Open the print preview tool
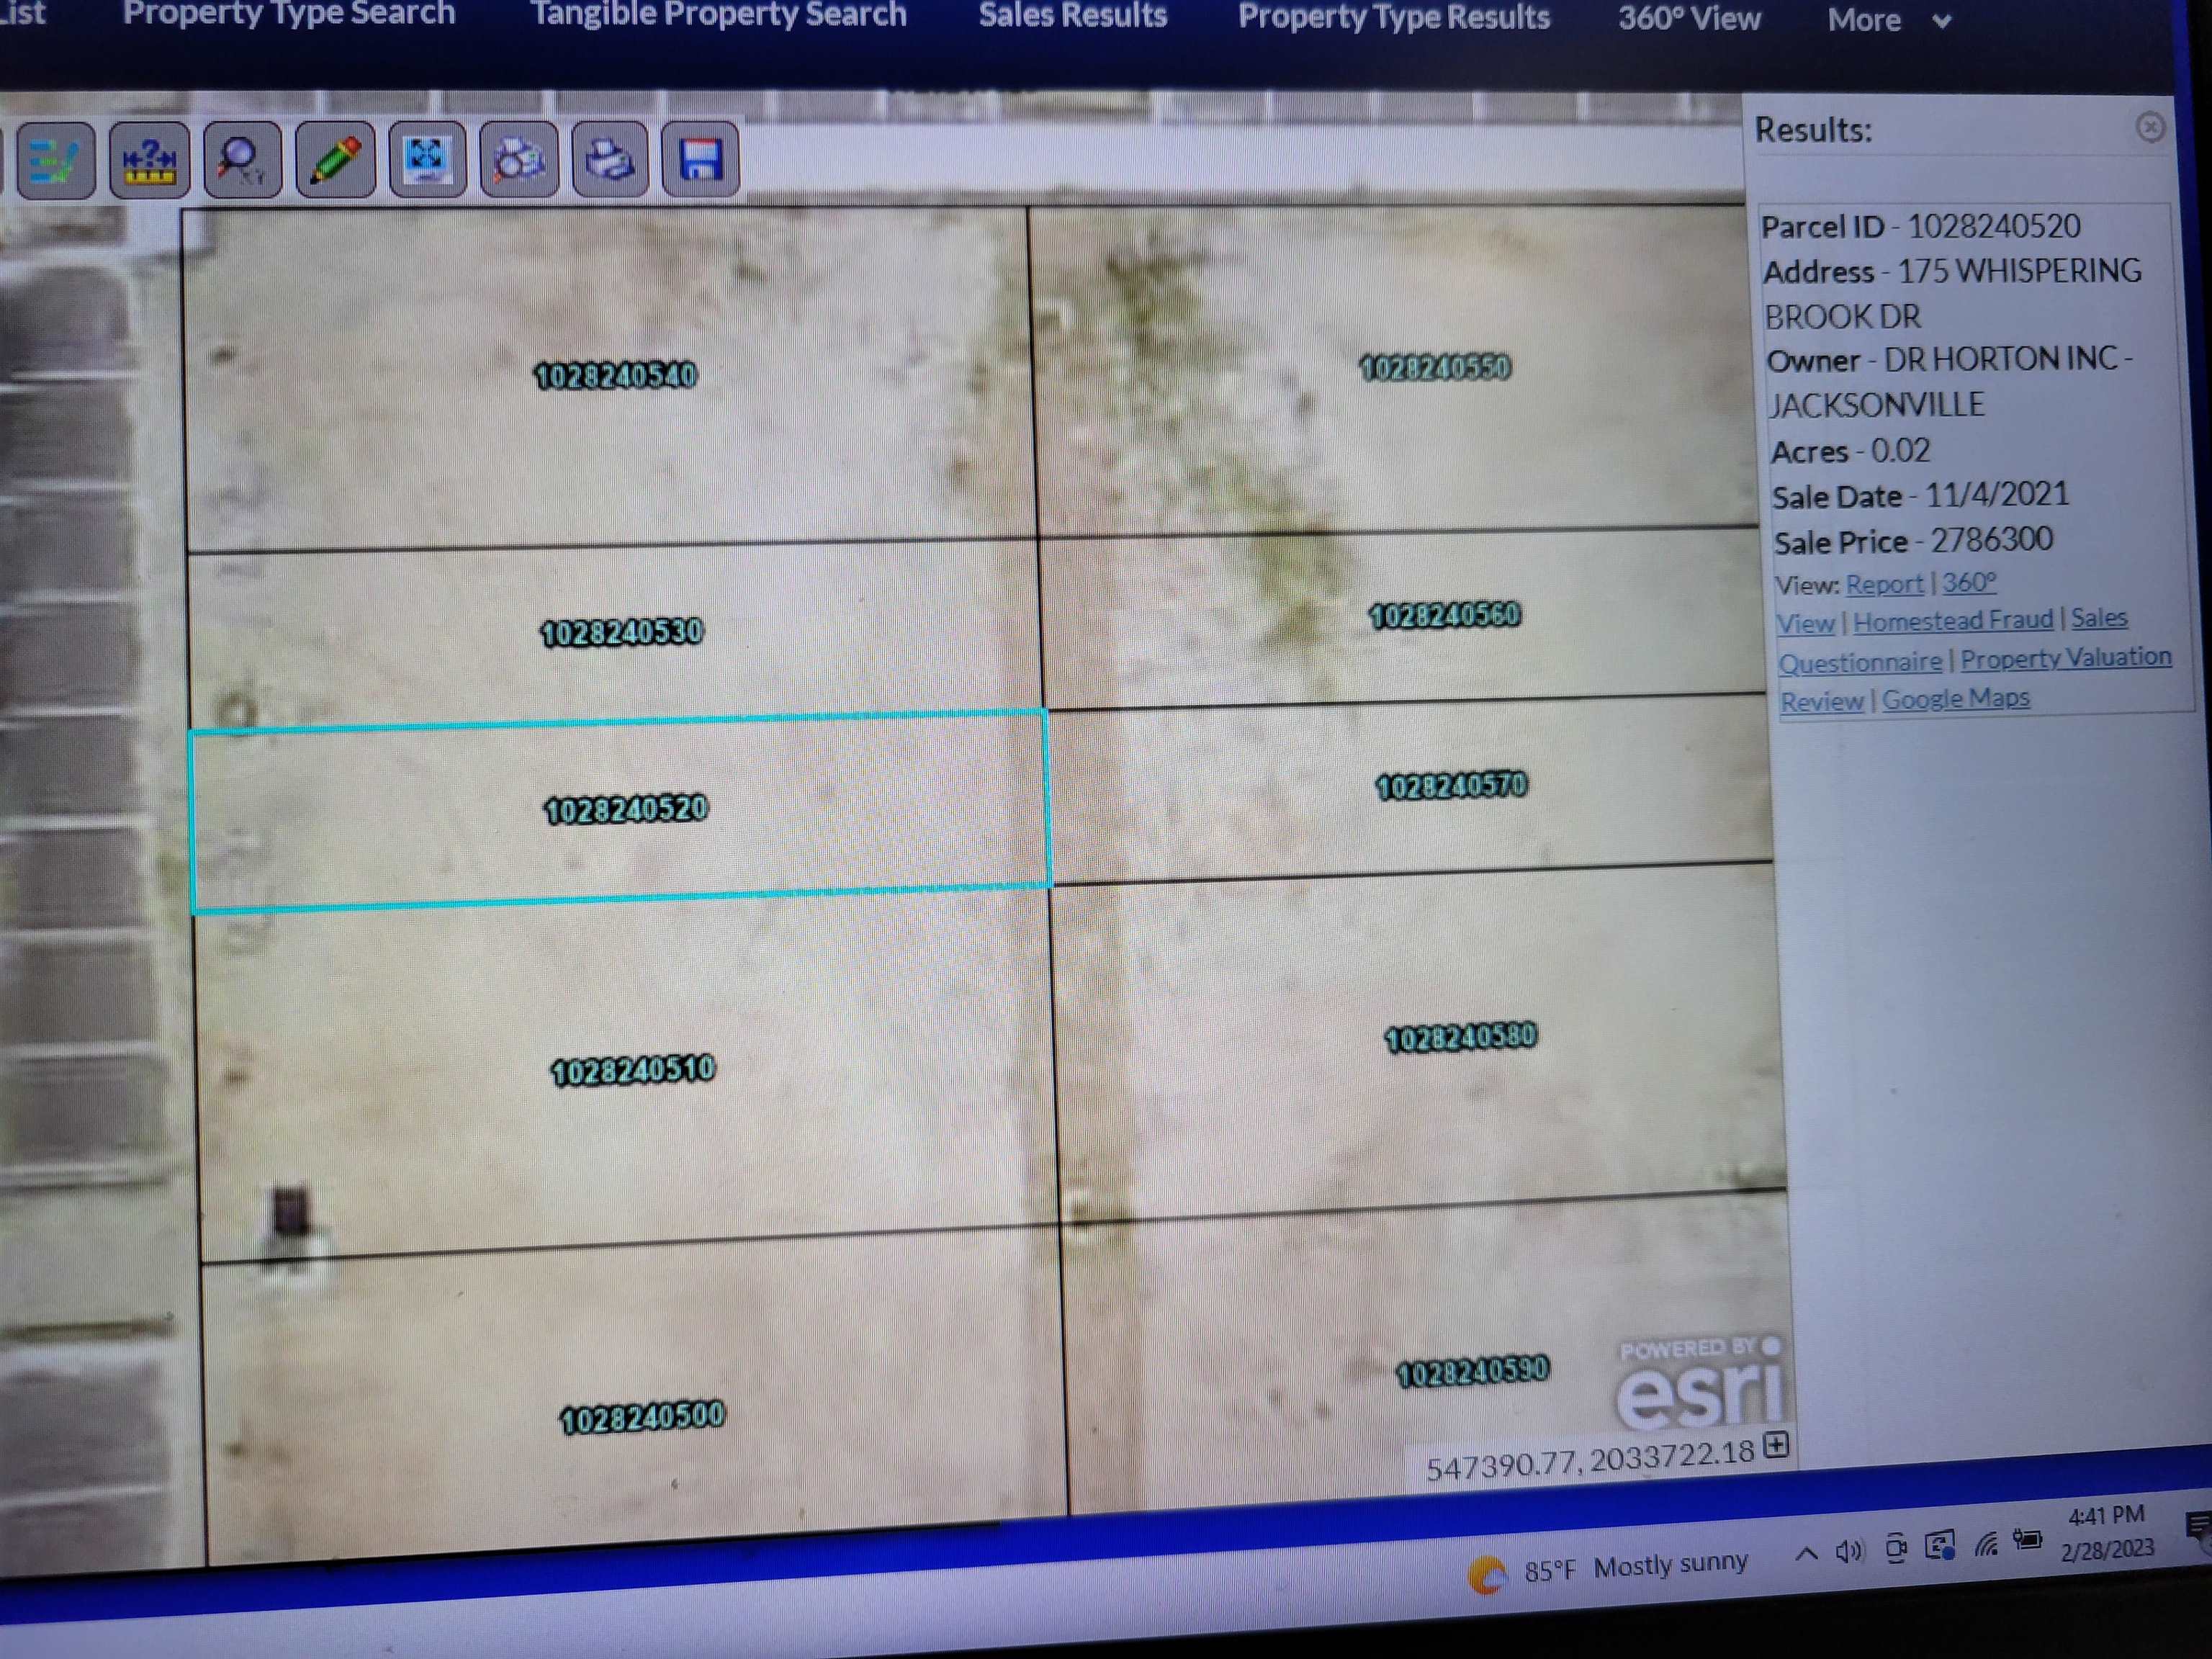The image size is (2212, 1659). (519, 160)
